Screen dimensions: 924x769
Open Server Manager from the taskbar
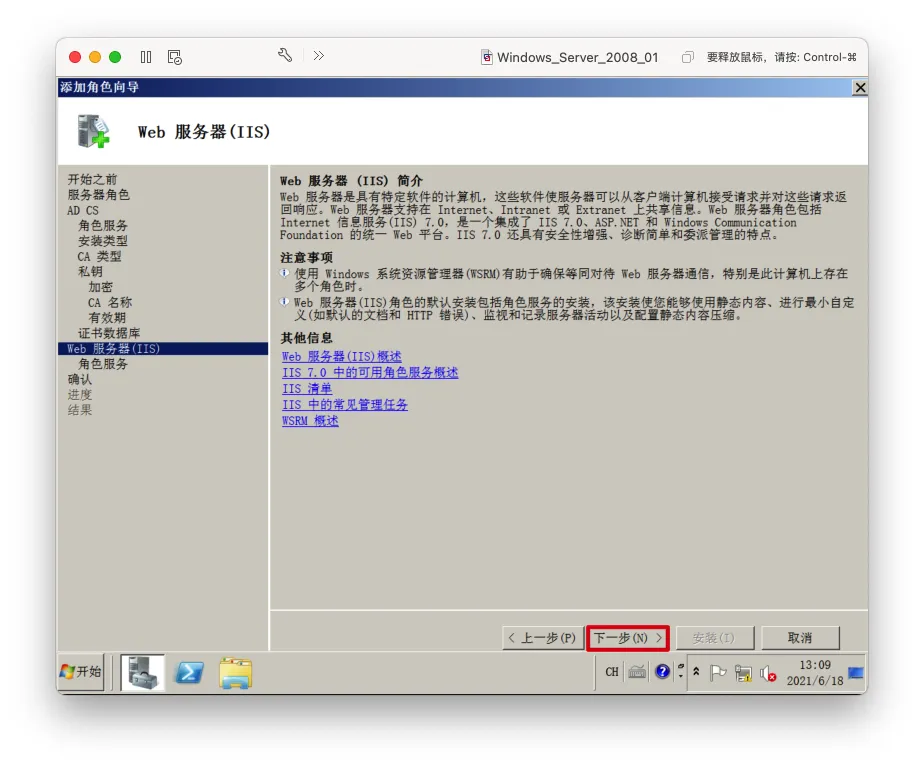[143, 672]
